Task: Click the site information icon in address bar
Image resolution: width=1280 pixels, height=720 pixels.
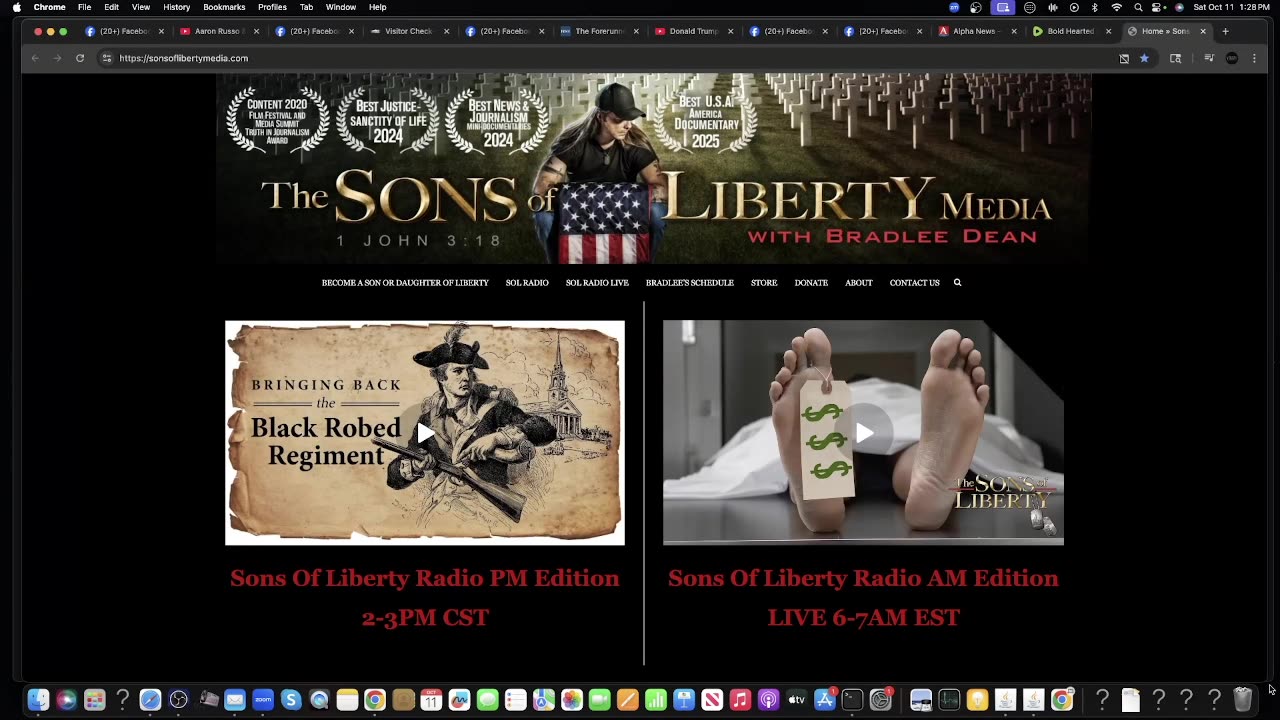Action: point(107,58)
